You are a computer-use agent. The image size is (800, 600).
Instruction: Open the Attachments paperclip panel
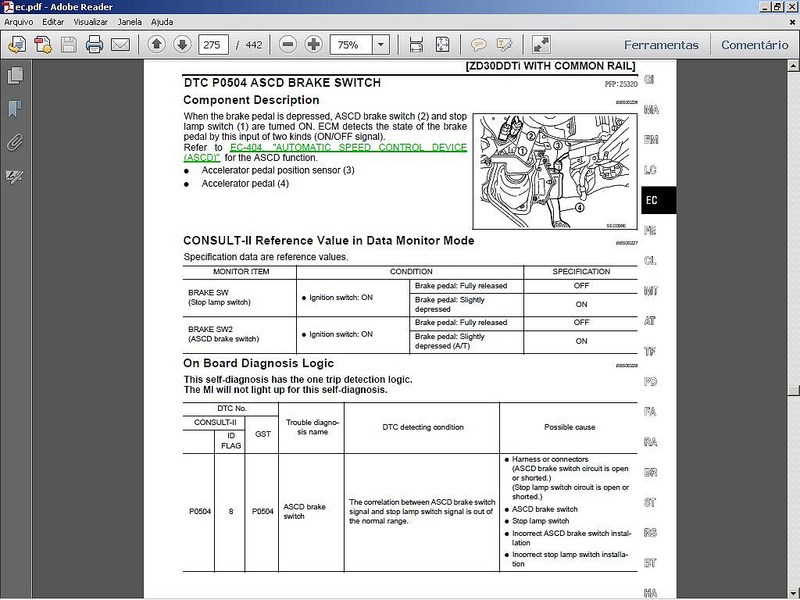point(15,142)
